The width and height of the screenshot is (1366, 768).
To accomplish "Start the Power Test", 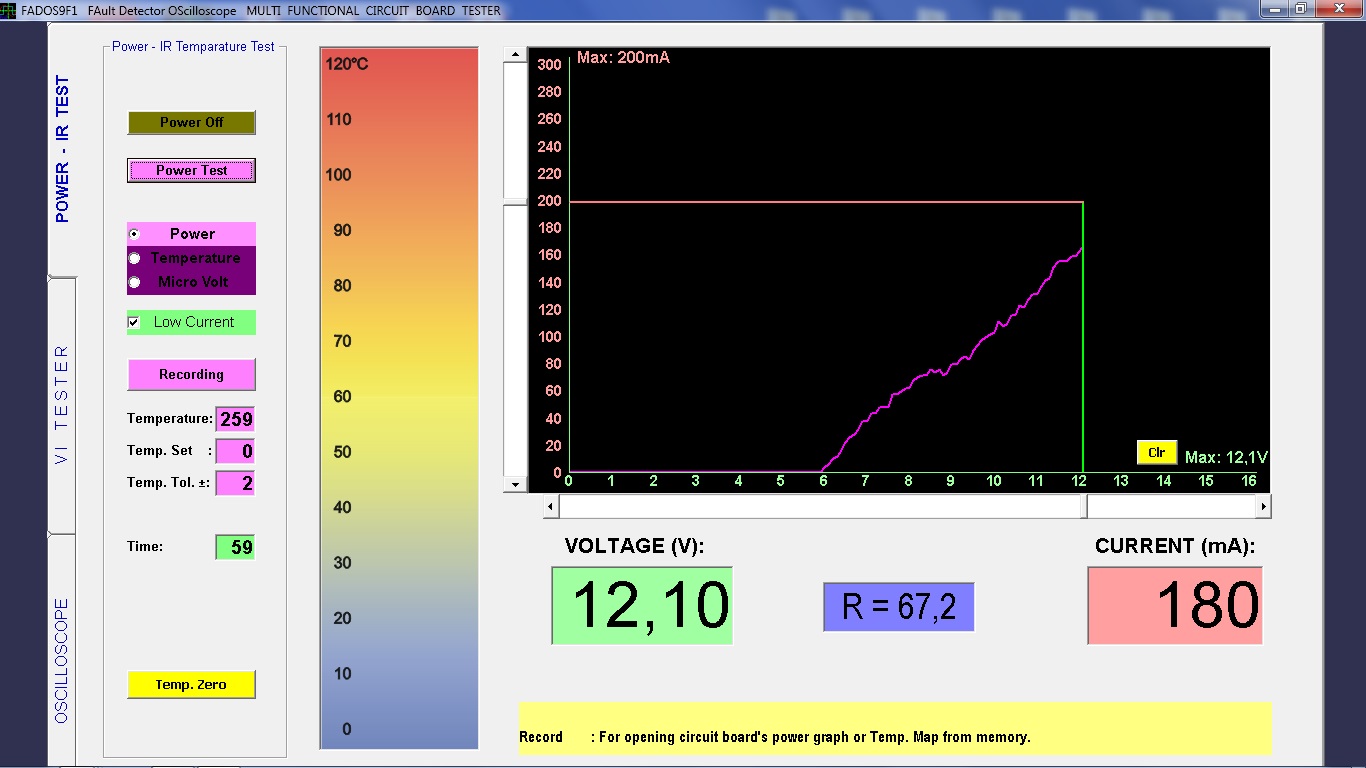I will [191, 171].
